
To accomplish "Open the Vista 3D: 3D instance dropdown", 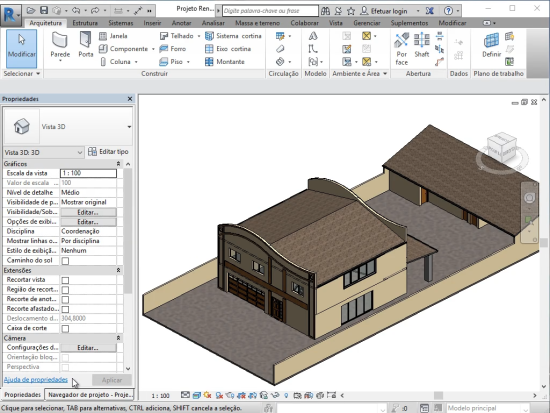I will [x=80, y=153].
